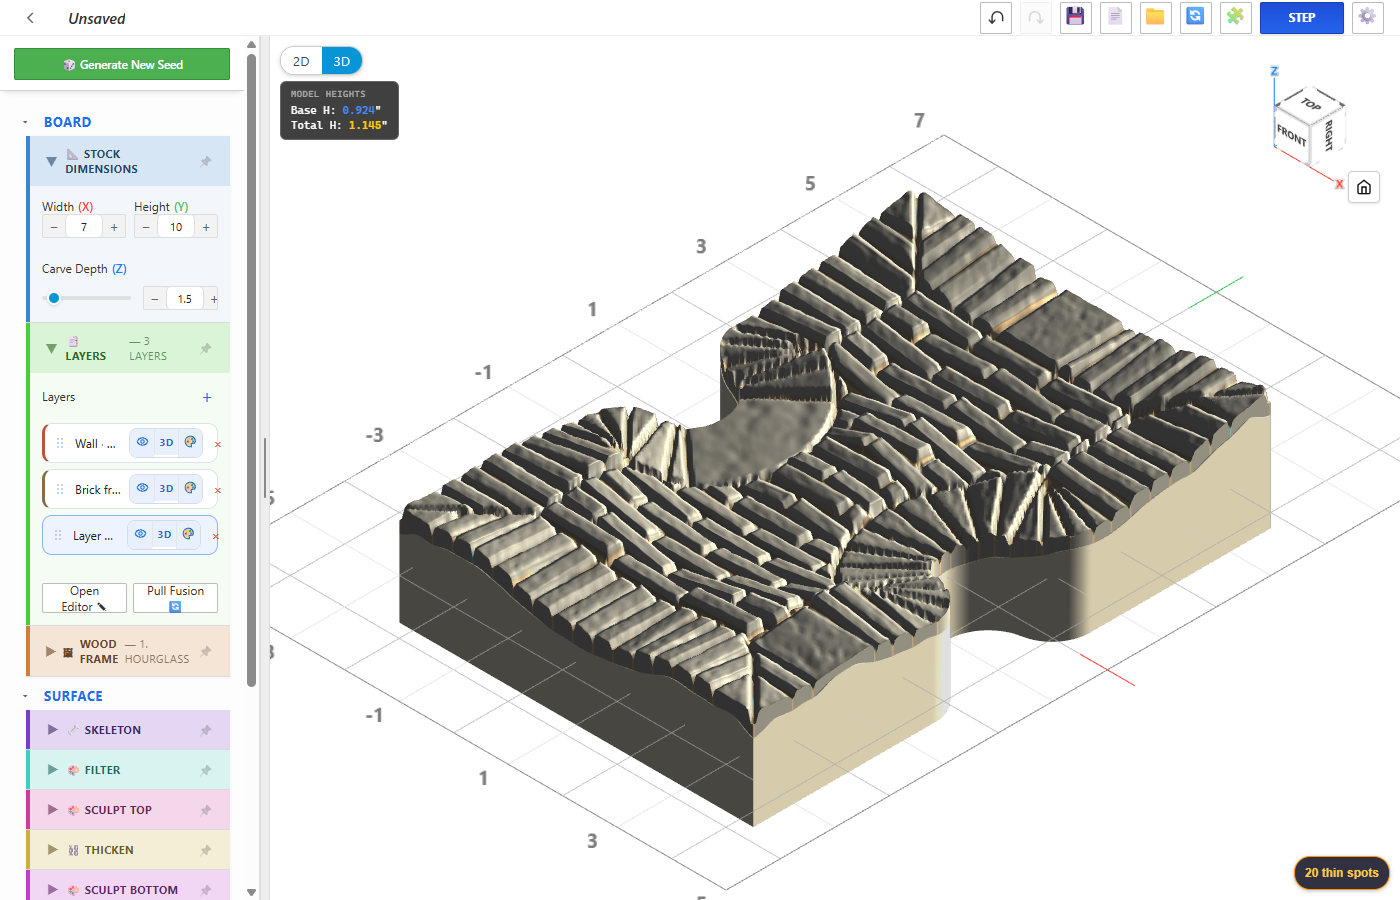Toggle 3D on the selected Layer row
Viewport: 1400px width, 900px height.
164,534
